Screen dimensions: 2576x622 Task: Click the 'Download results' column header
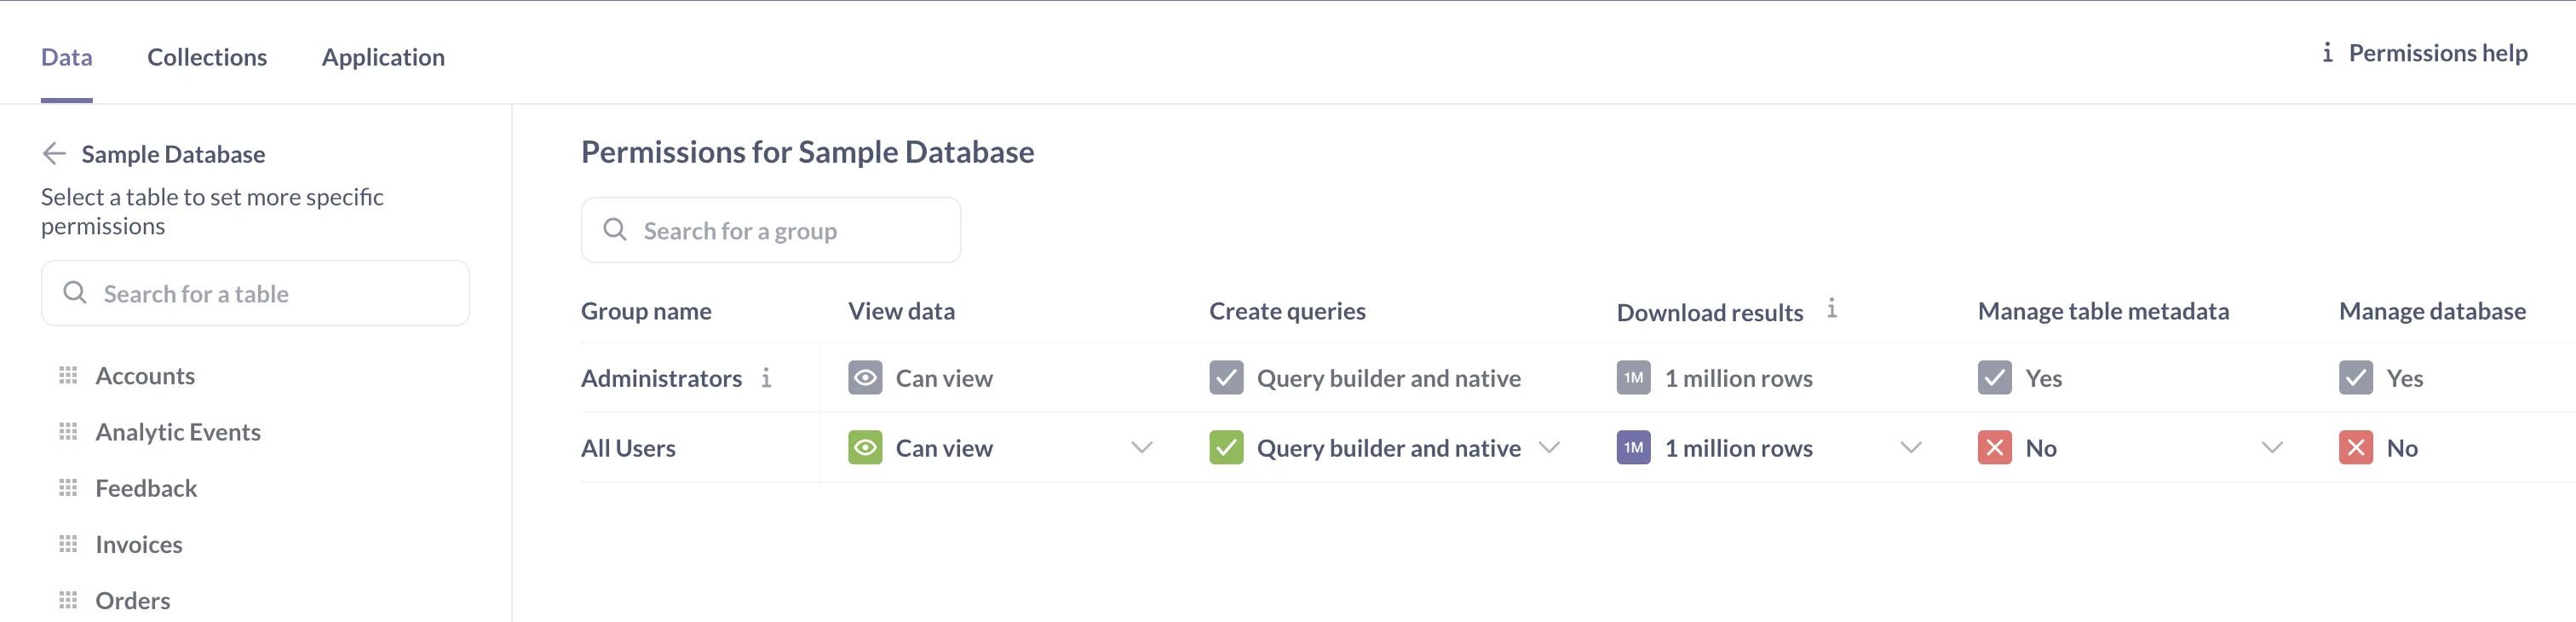[1710, 312]
